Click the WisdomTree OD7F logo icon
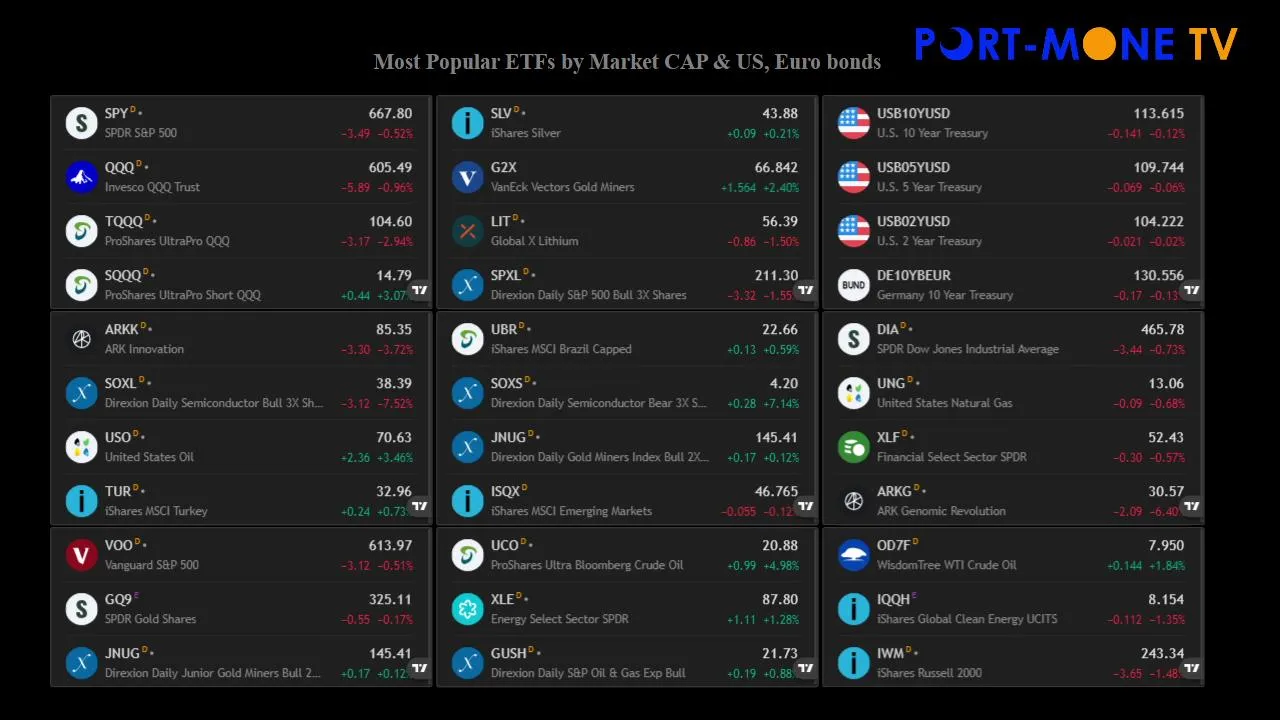The width and height of the screenshot is (1280, 720). coord(853,555)
